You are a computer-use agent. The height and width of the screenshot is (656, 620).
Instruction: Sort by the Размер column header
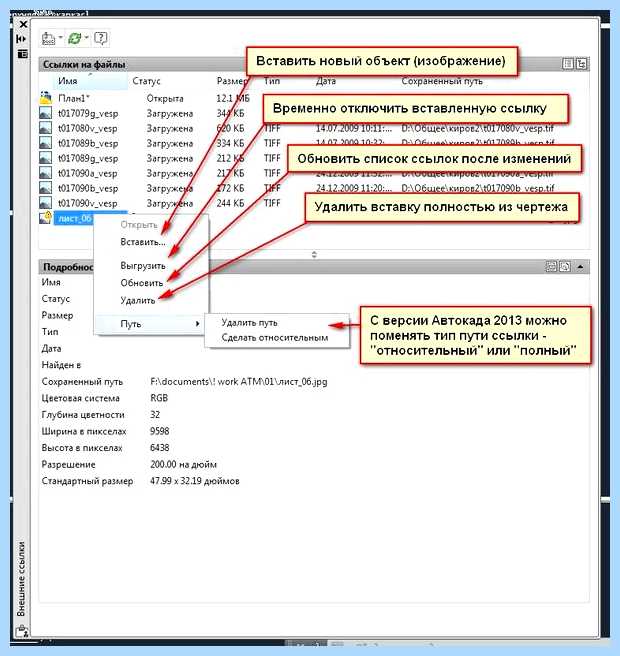[231, 81]
